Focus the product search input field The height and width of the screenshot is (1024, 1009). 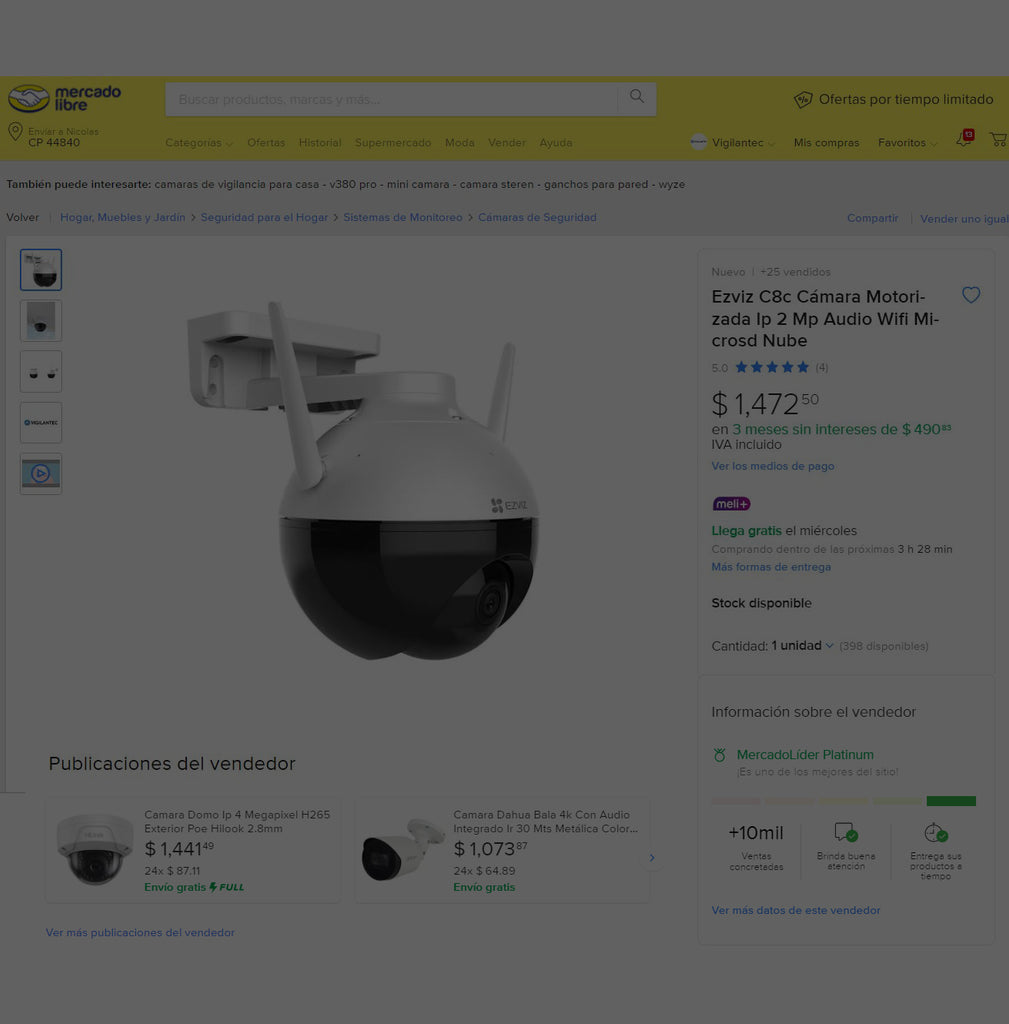[x=392, y=100]
